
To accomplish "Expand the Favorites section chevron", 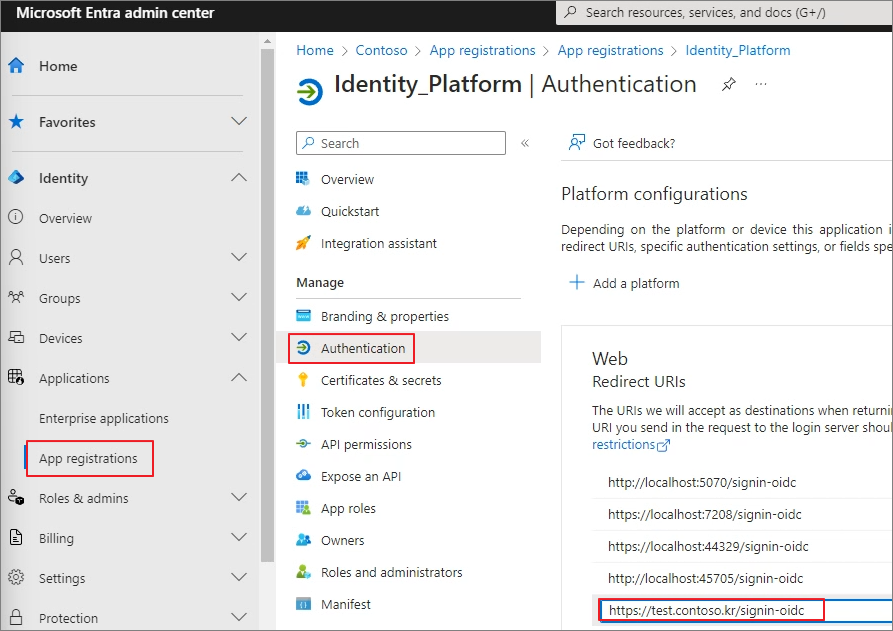I will coord(239,121).
